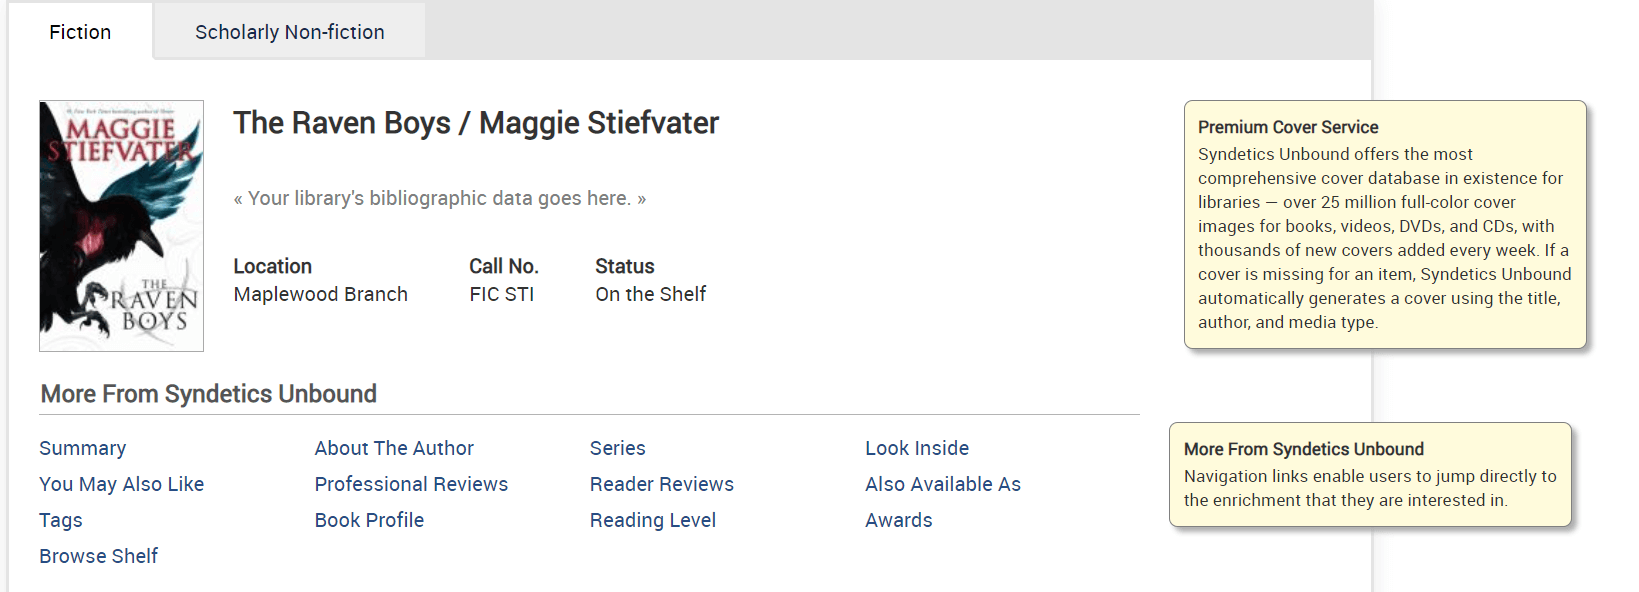This screenshot has width=1639, height=592.
Task: Select the Also Available As link
Action: pos(942,484)
